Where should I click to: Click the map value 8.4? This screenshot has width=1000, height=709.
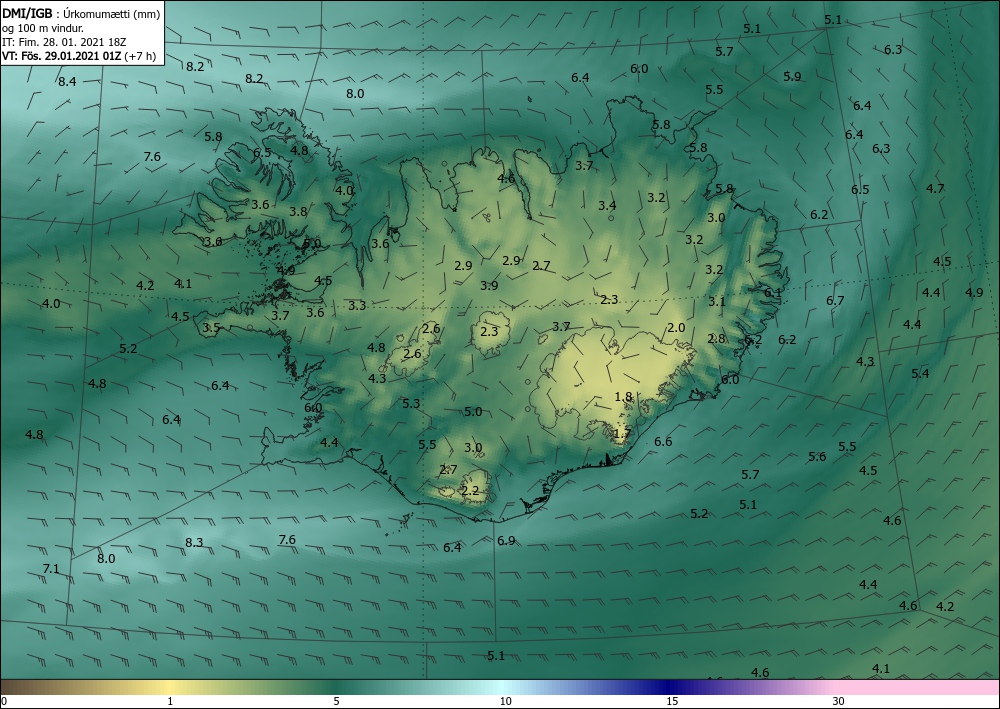67,82
